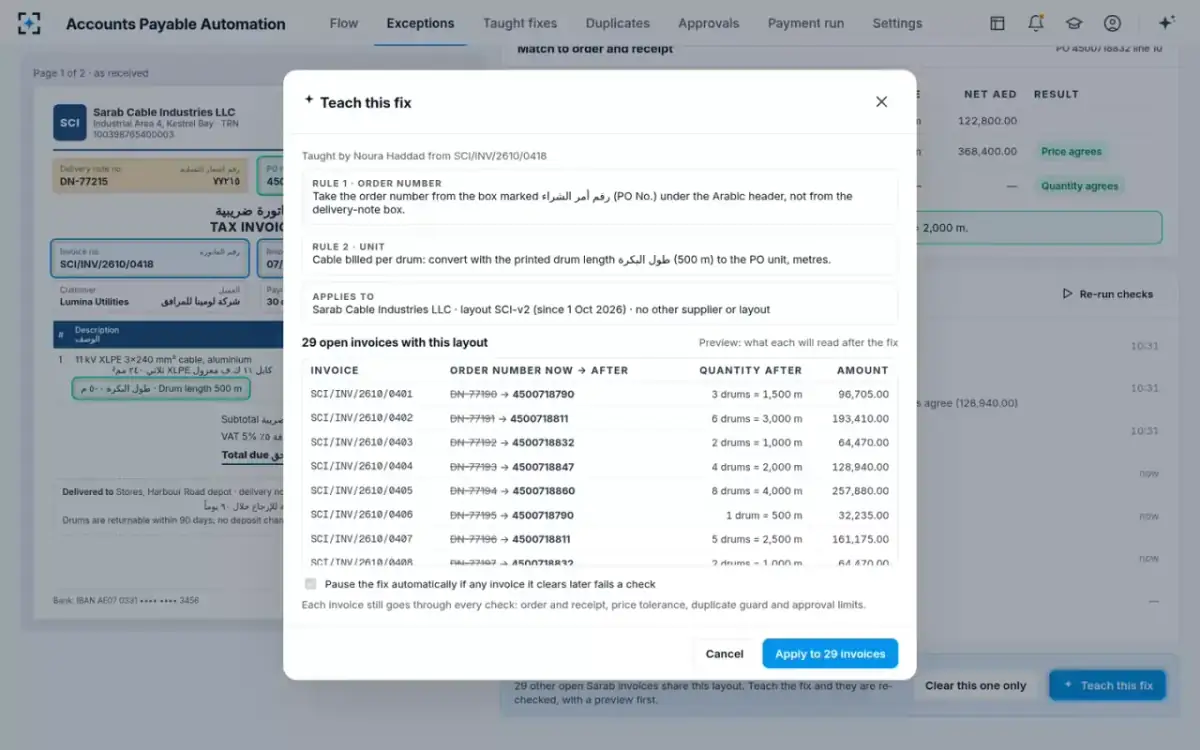Click the sparkle assistant icon in header

coord(1166,23)
